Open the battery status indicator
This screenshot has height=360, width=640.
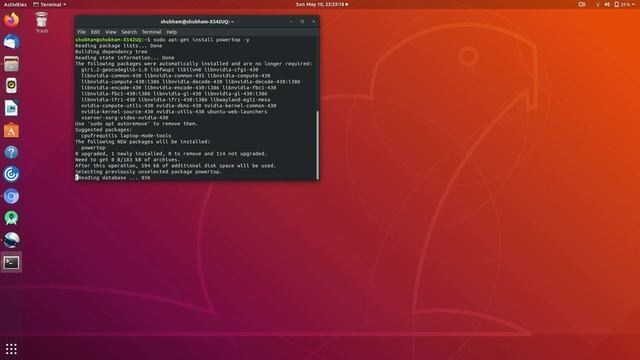pos(622,4)
